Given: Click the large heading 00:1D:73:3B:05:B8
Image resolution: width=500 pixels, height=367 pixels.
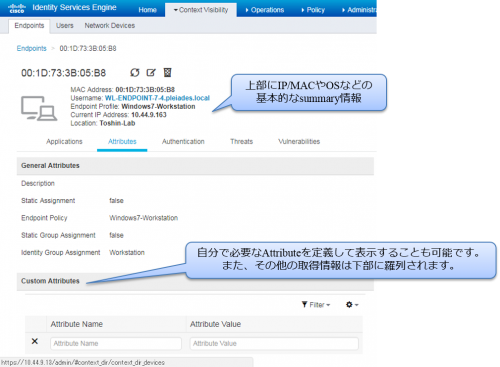Looking at the screenshot, I should (64, 73).
